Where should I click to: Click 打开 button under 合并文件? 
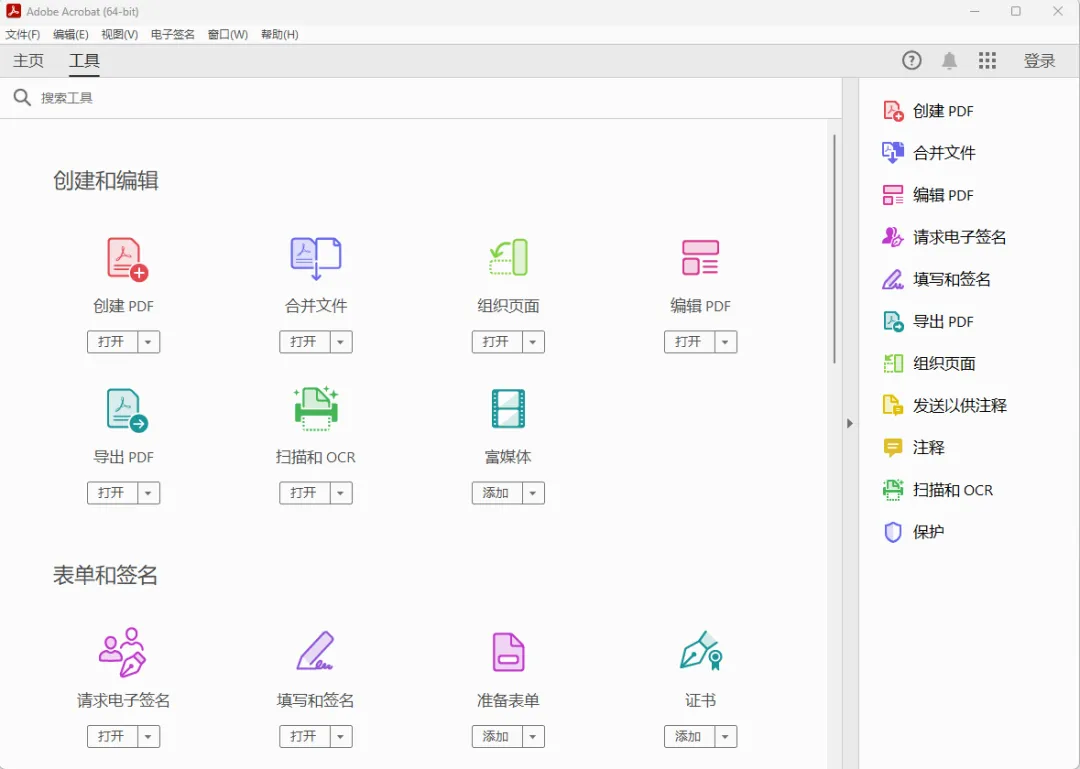304,342
